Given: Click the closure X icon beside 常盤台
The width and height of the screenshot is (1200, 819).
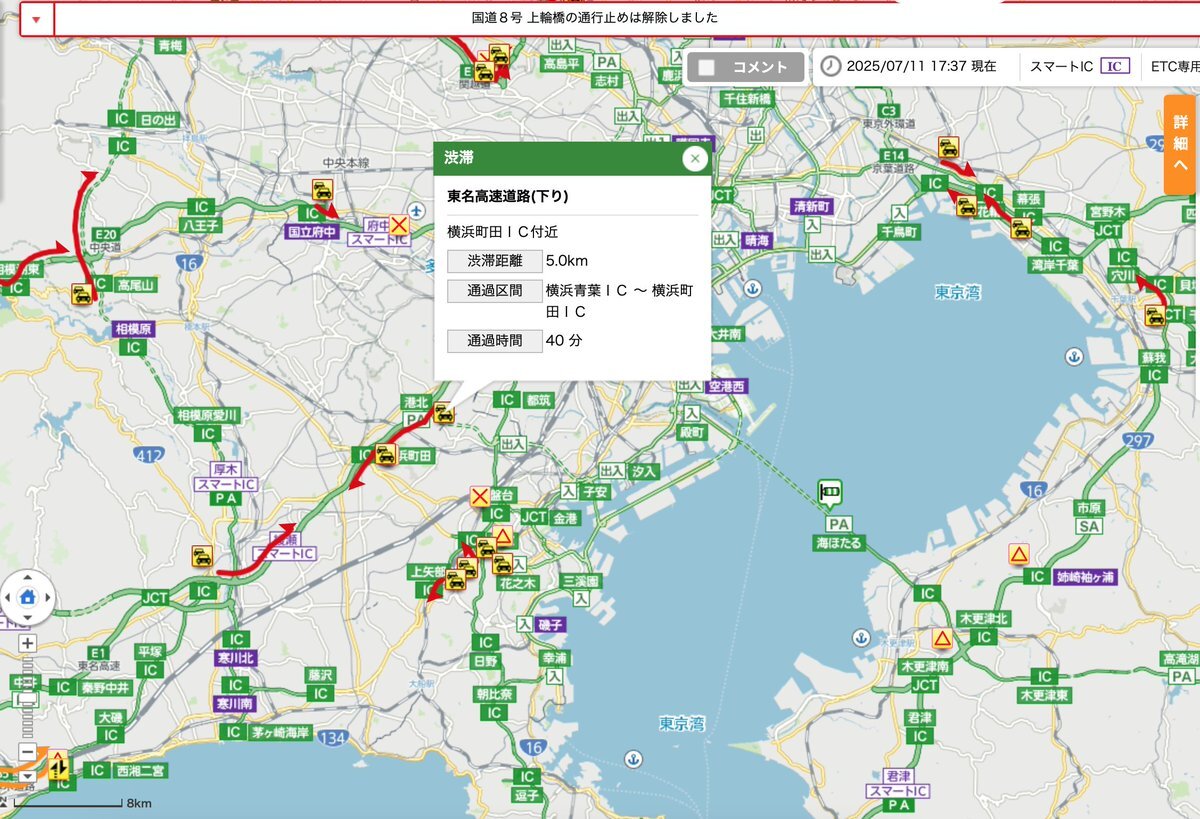Looking at the screenshot, I should [480, 496].
